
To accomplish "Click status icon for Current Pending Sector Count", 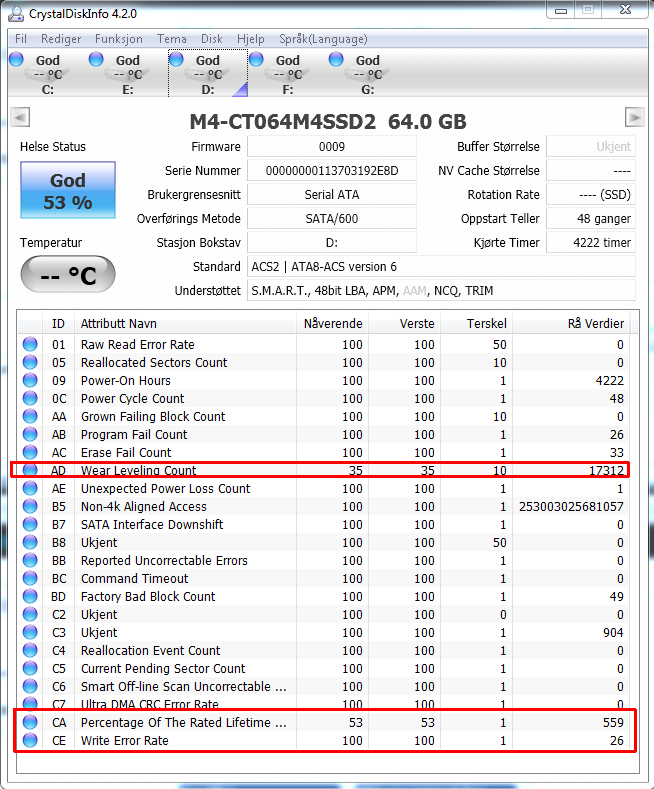I will pos(30,669).
